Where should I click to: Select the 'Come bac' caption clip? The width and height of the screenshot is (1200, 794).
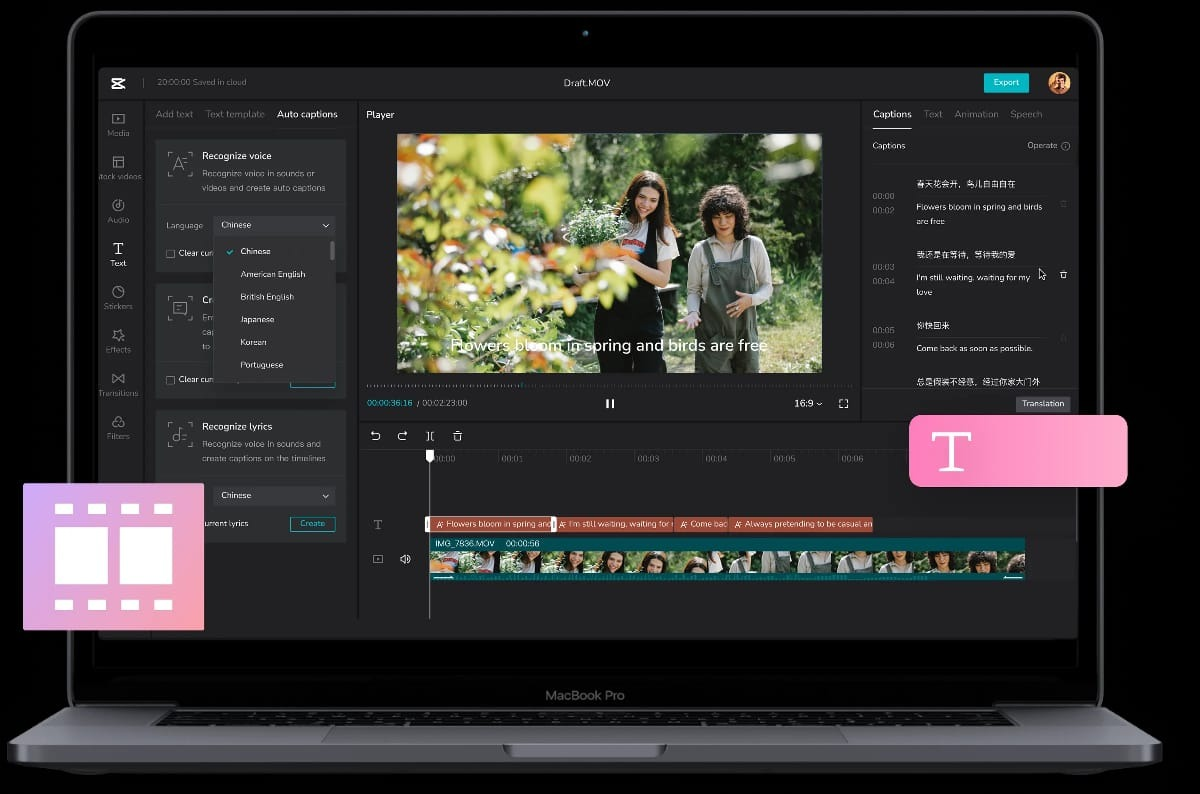[701, 524]
